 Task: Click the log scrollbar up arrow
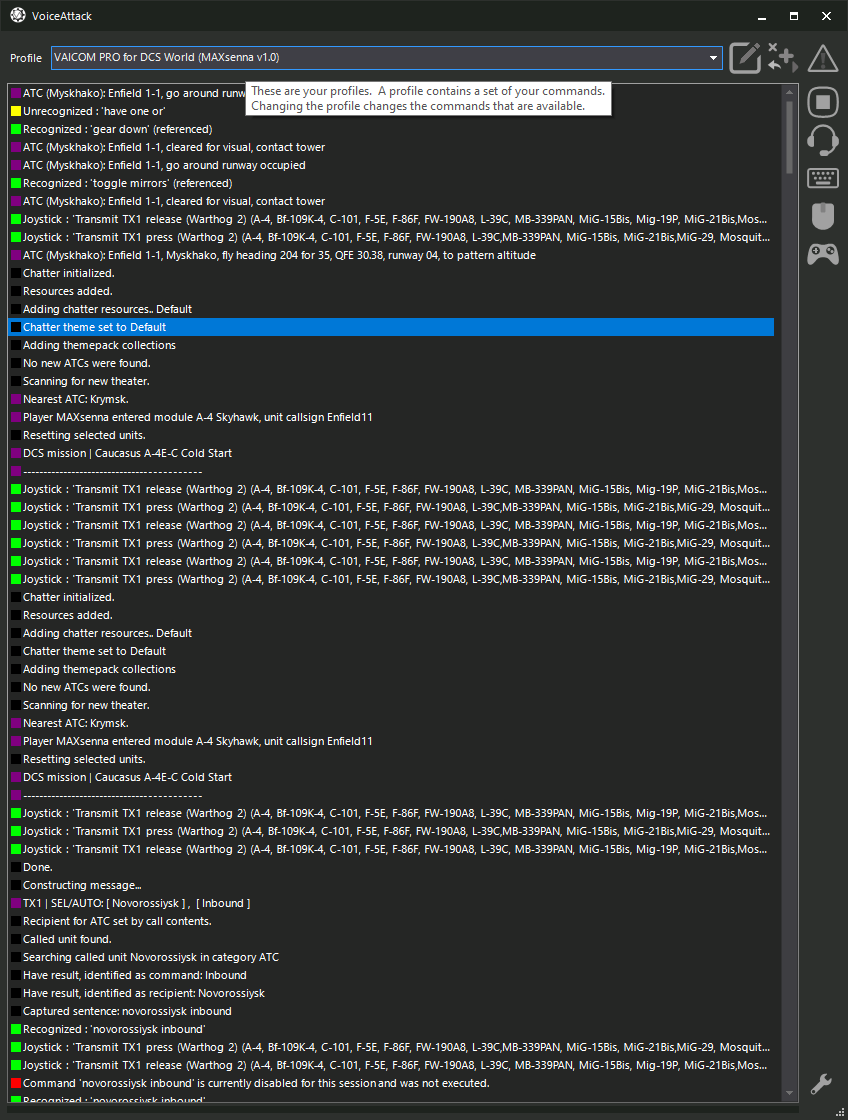pos(789,92)
